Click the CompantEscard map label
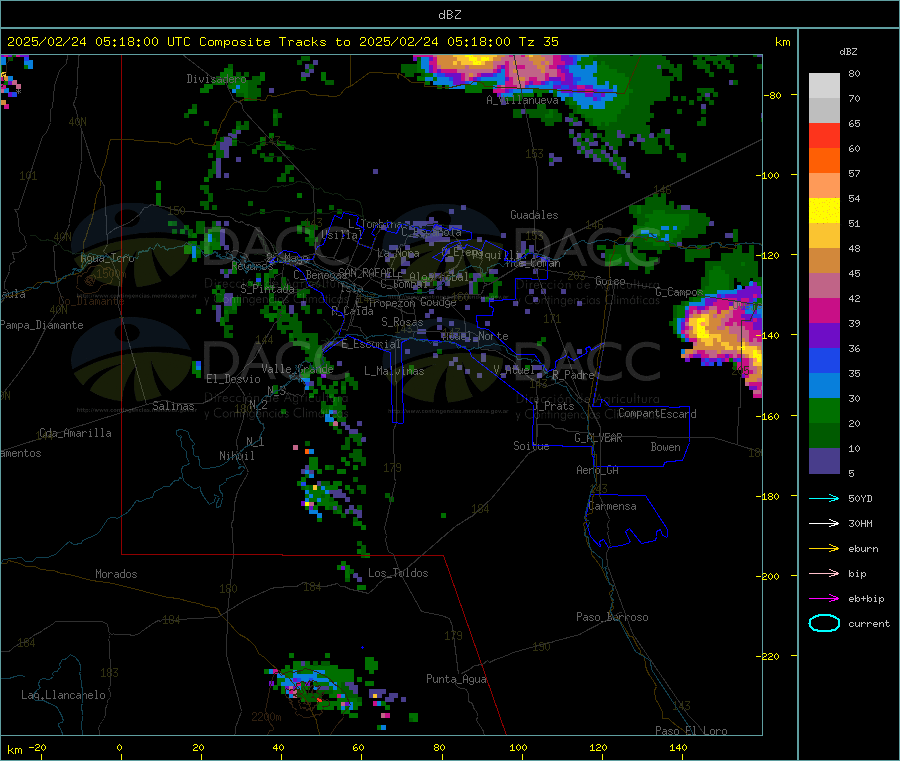The image size is (900, 761). 657,414
